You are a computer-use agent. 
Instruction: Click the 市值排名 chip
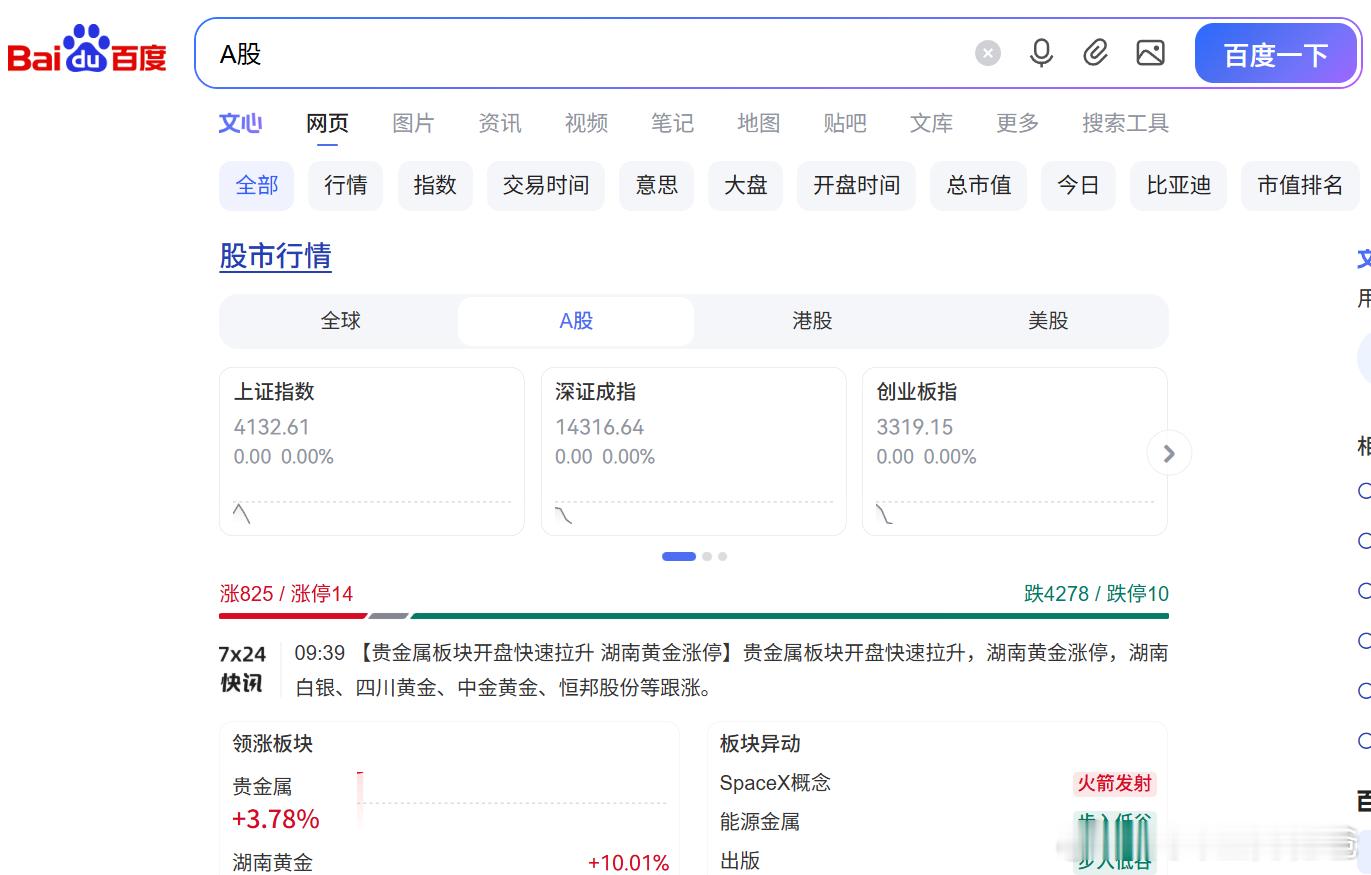point(1300,185)
